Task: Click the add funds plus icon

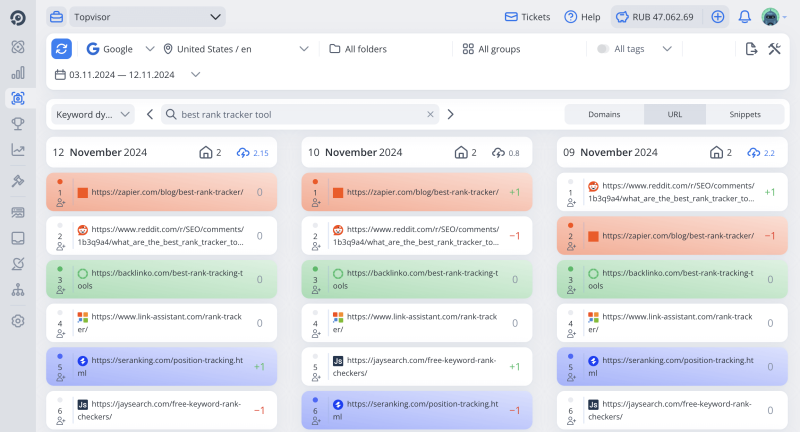Action: 717,17
